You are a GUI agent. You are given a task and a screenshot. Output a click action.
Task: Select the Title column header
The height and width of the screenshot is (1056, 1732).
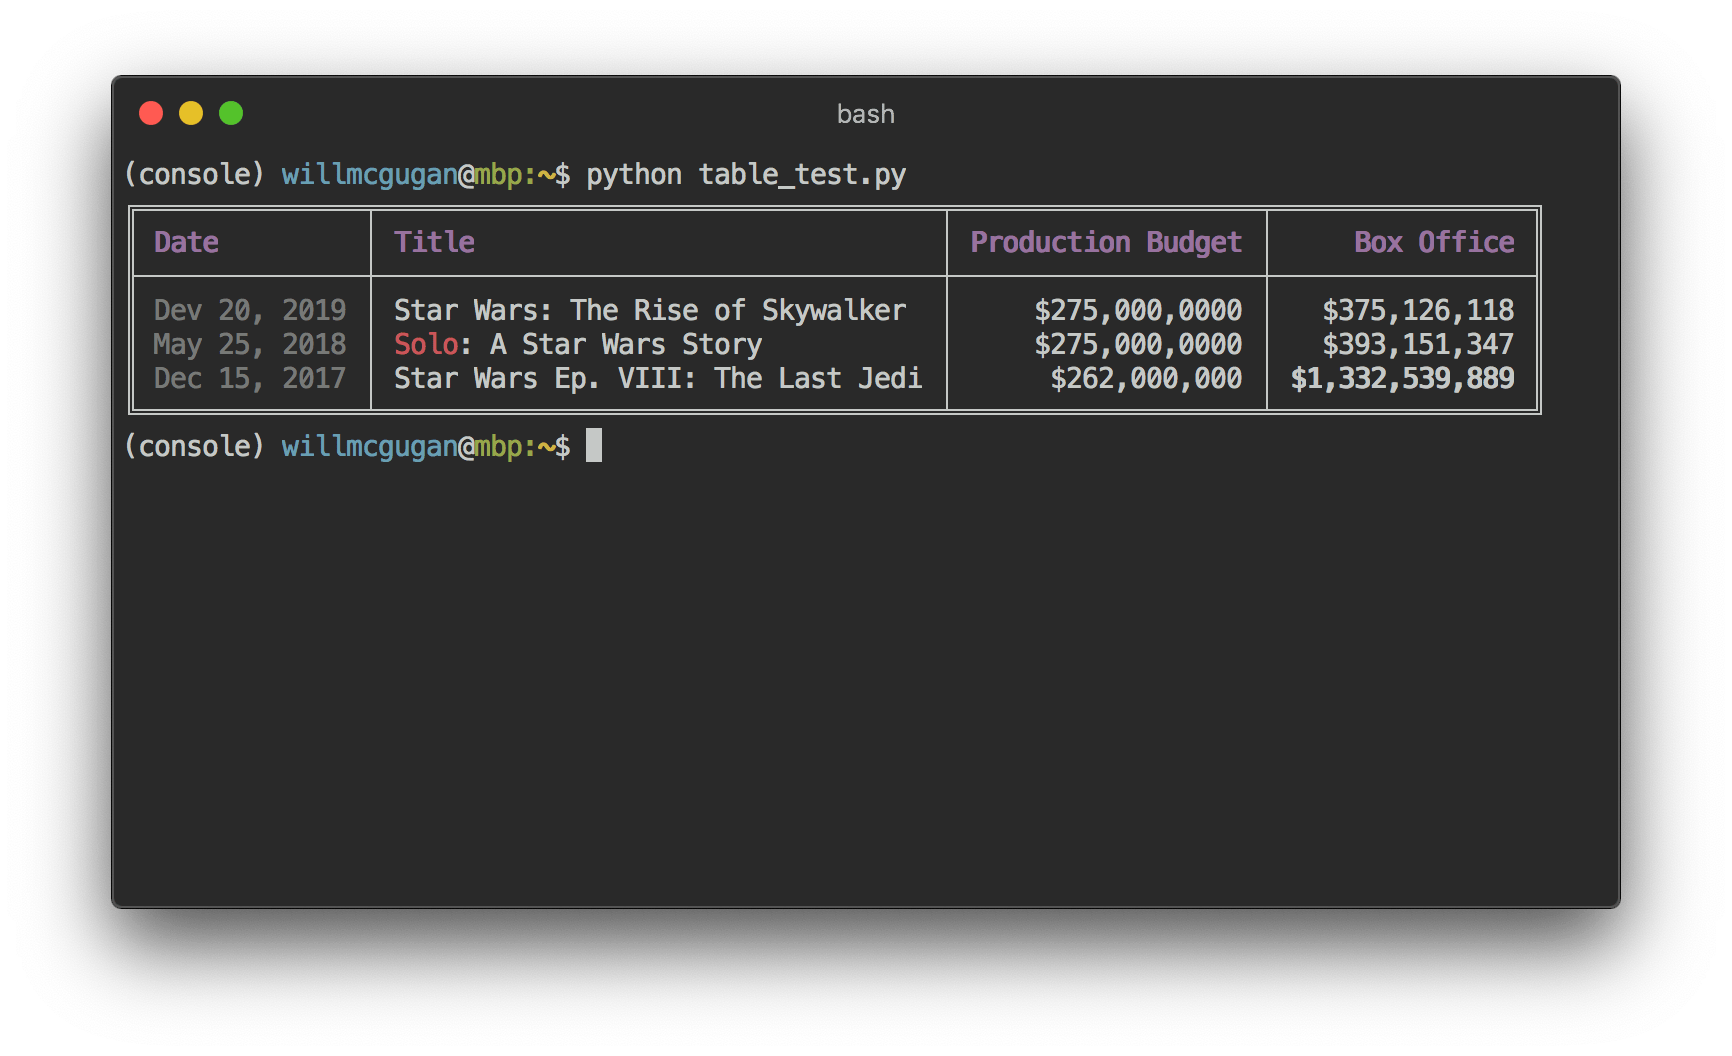pyautogui.click(x=434, y=242)
